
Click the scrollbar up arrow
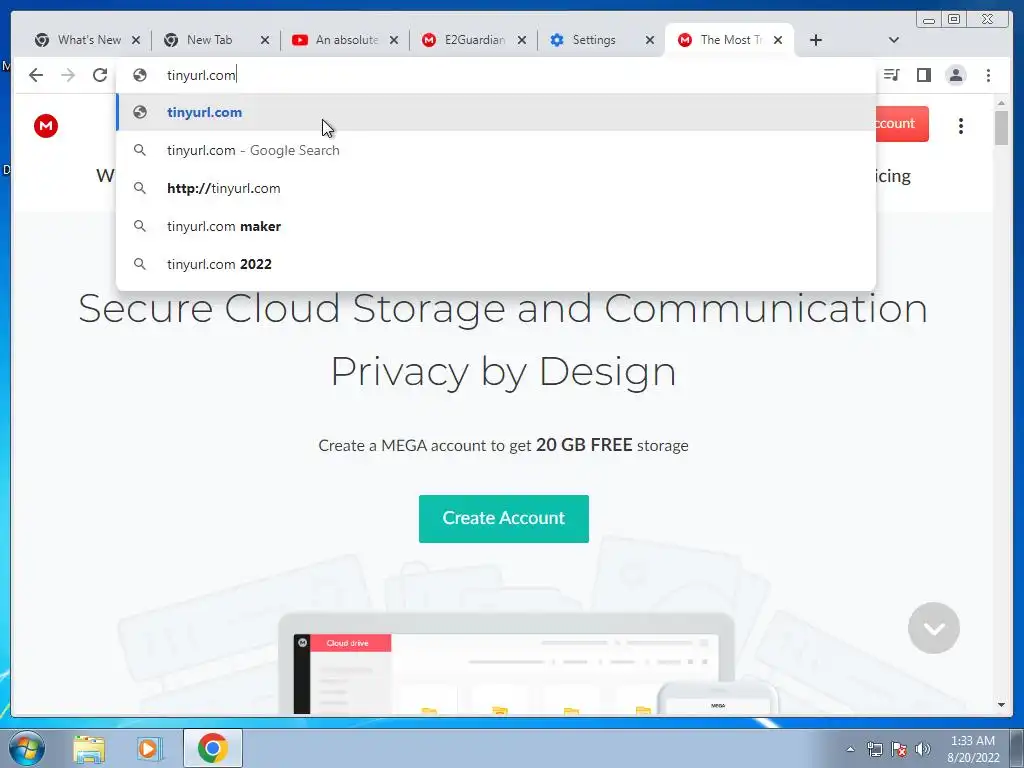pyautogui.click(x=1001, y=103)
